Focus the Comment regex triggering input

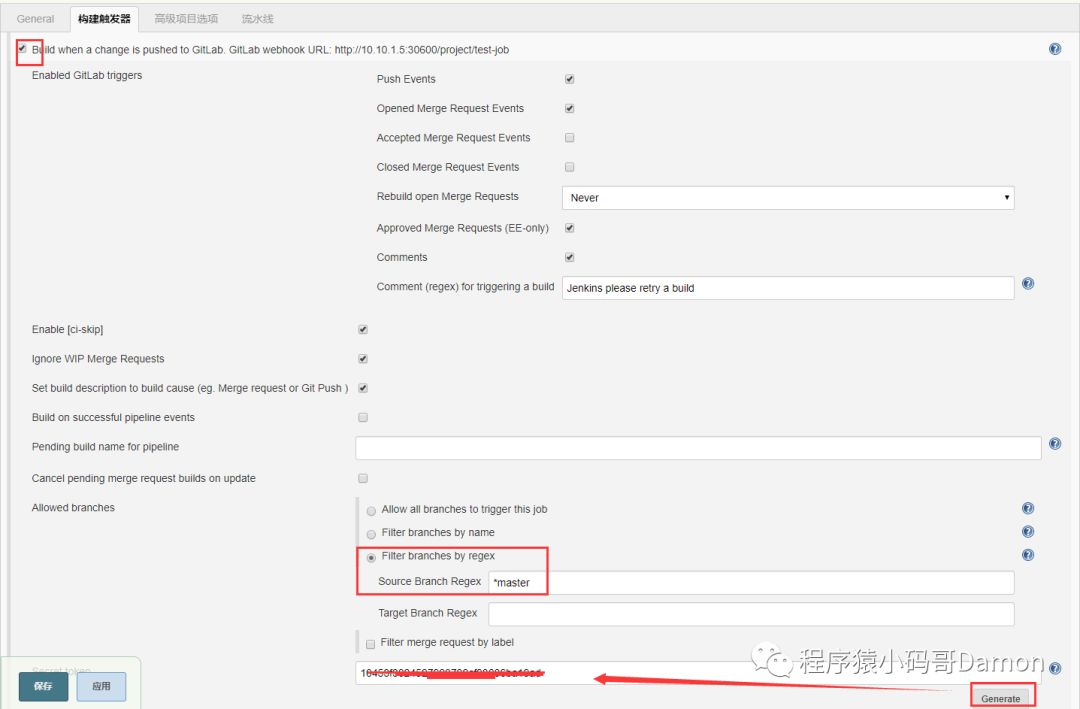[788, 288]
